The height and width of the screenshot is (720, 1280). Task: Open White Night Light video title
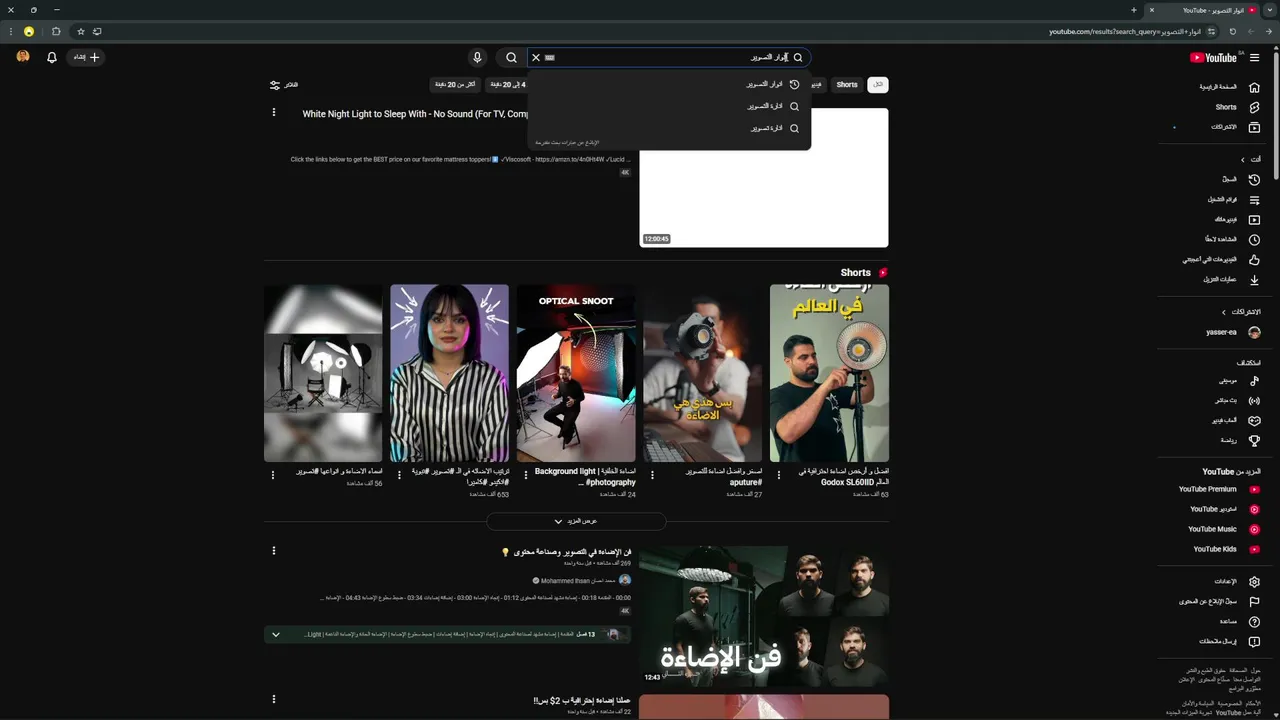coord(416,114)
